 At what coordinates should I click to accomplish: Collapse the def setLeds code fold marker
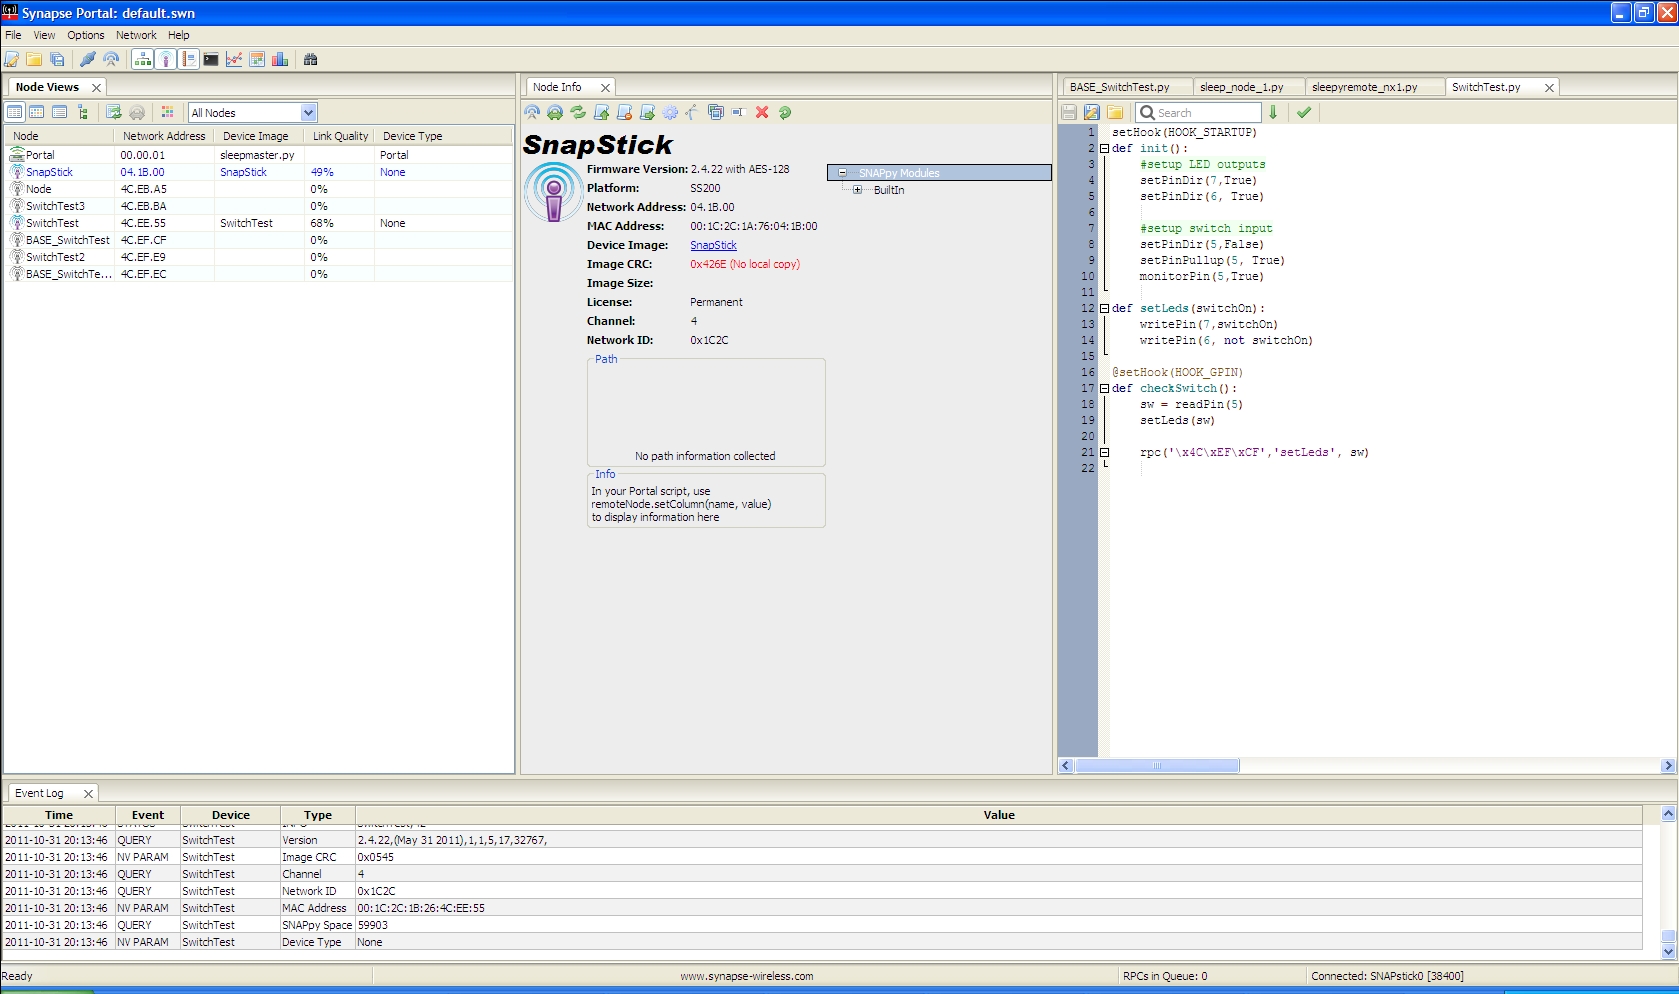(1105, 309)
